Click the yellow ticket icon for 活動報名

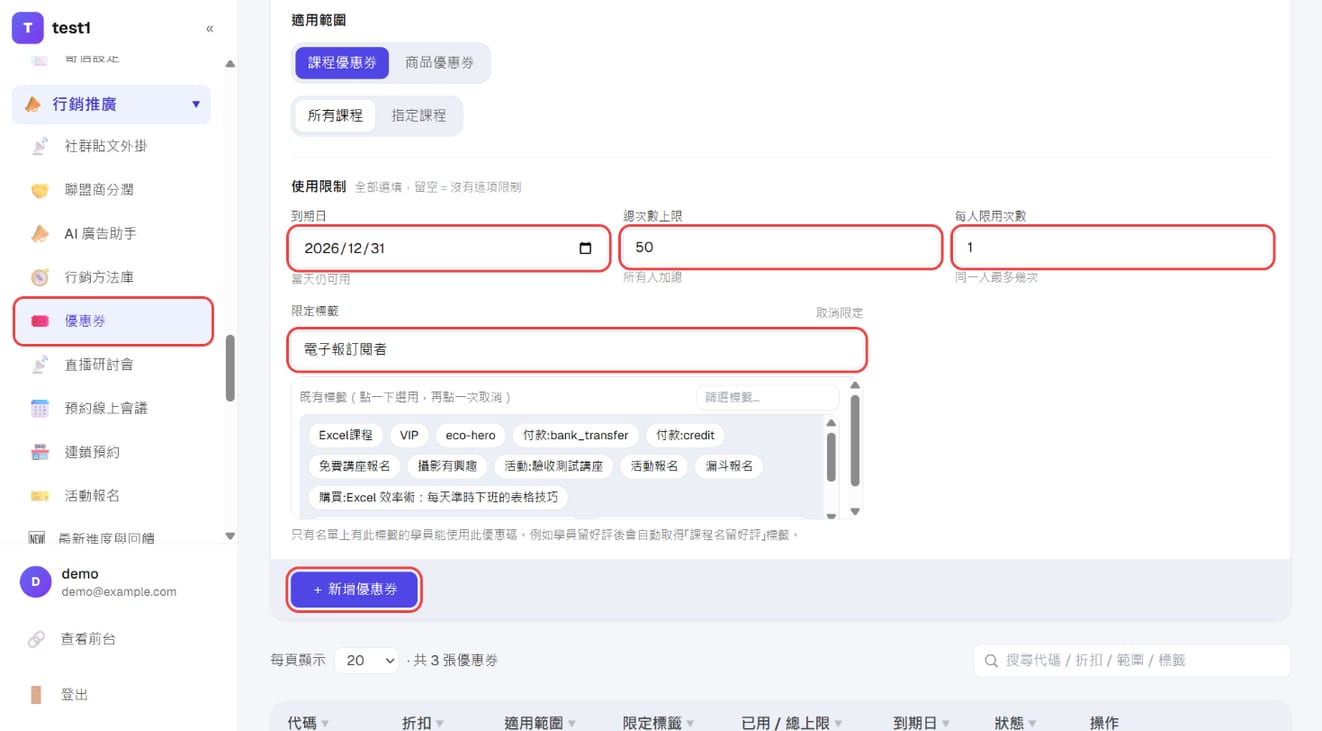click(40, 496)
